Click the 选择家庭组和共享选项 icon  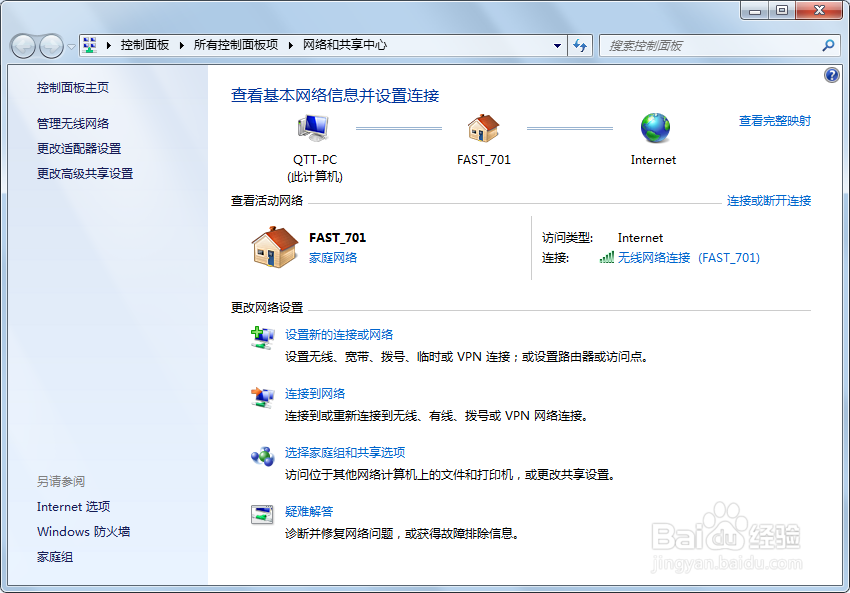[x=263, y=453]
